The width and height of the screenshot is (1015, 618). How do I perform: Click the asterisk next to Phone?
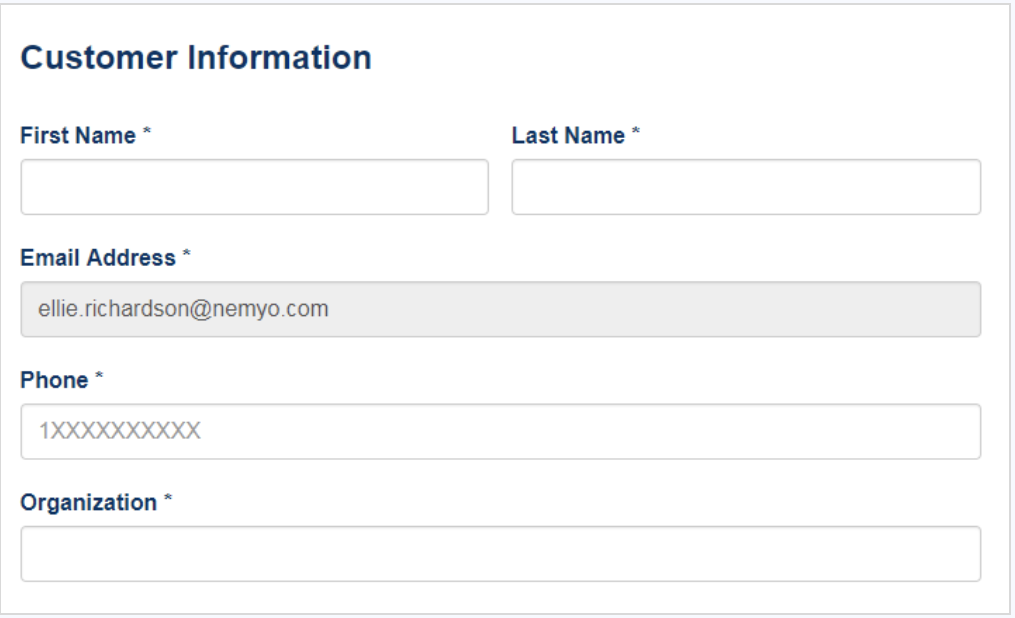point(99,376)
